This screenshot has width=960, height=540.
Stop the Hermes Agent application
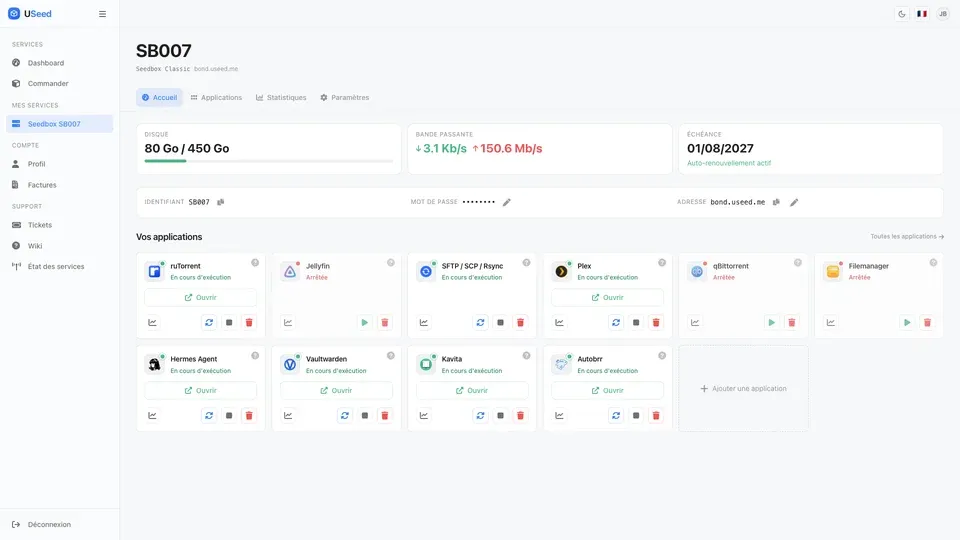229,416
